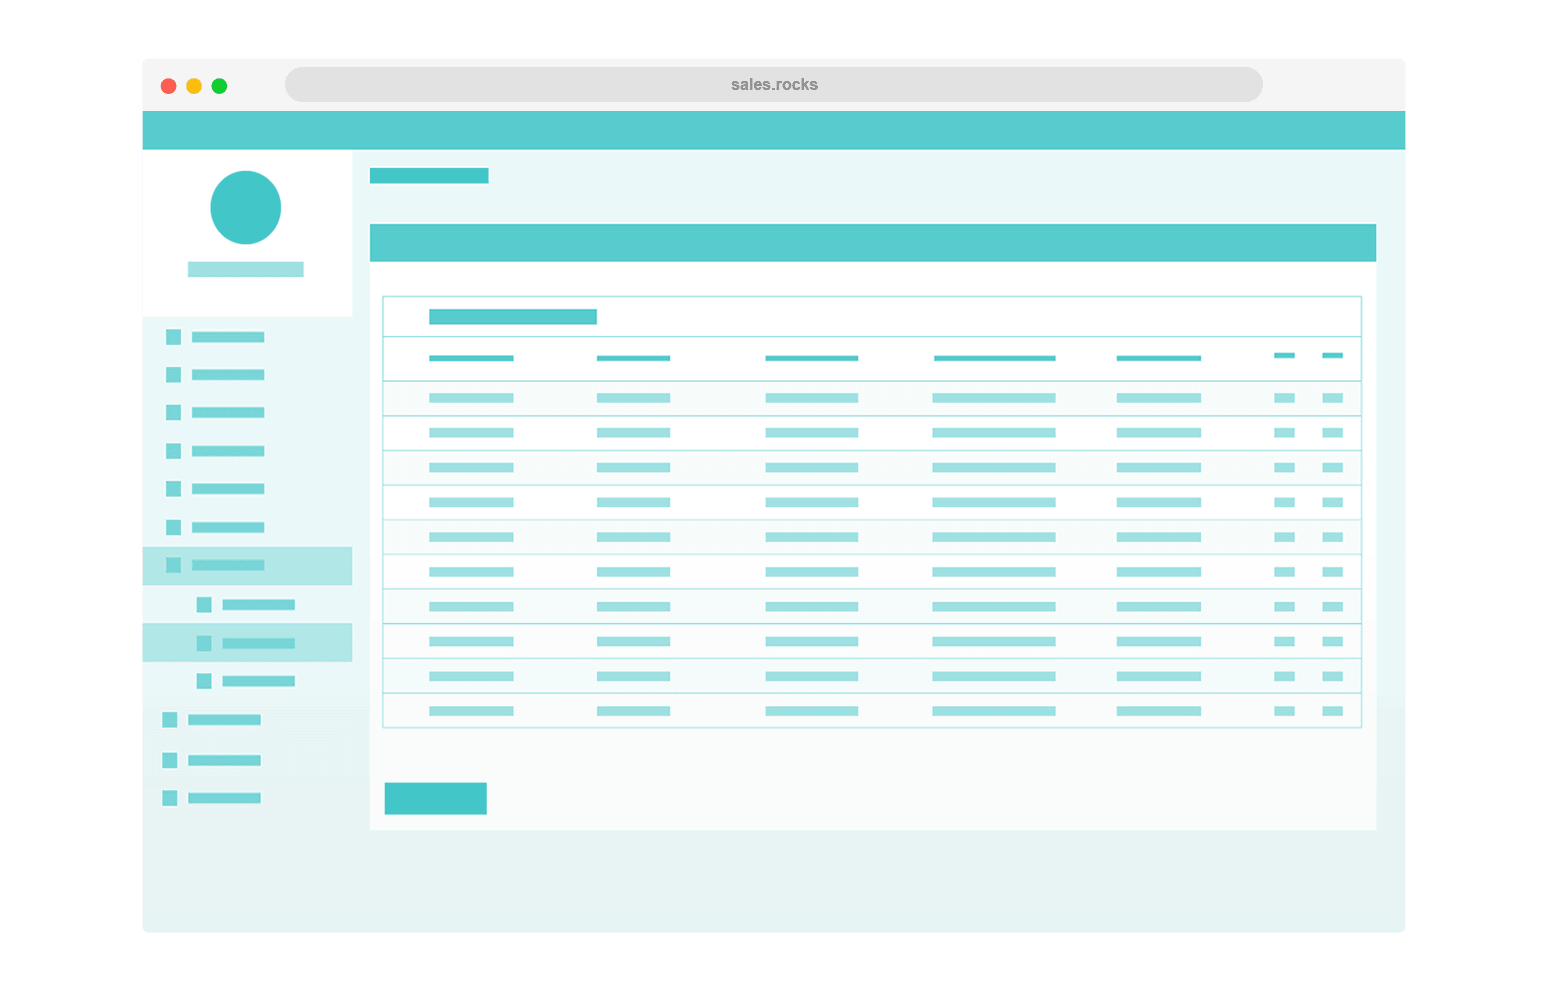Click second-to-last action icon in last table row
The image size is (1550, 1000).
pos(1284,711)
